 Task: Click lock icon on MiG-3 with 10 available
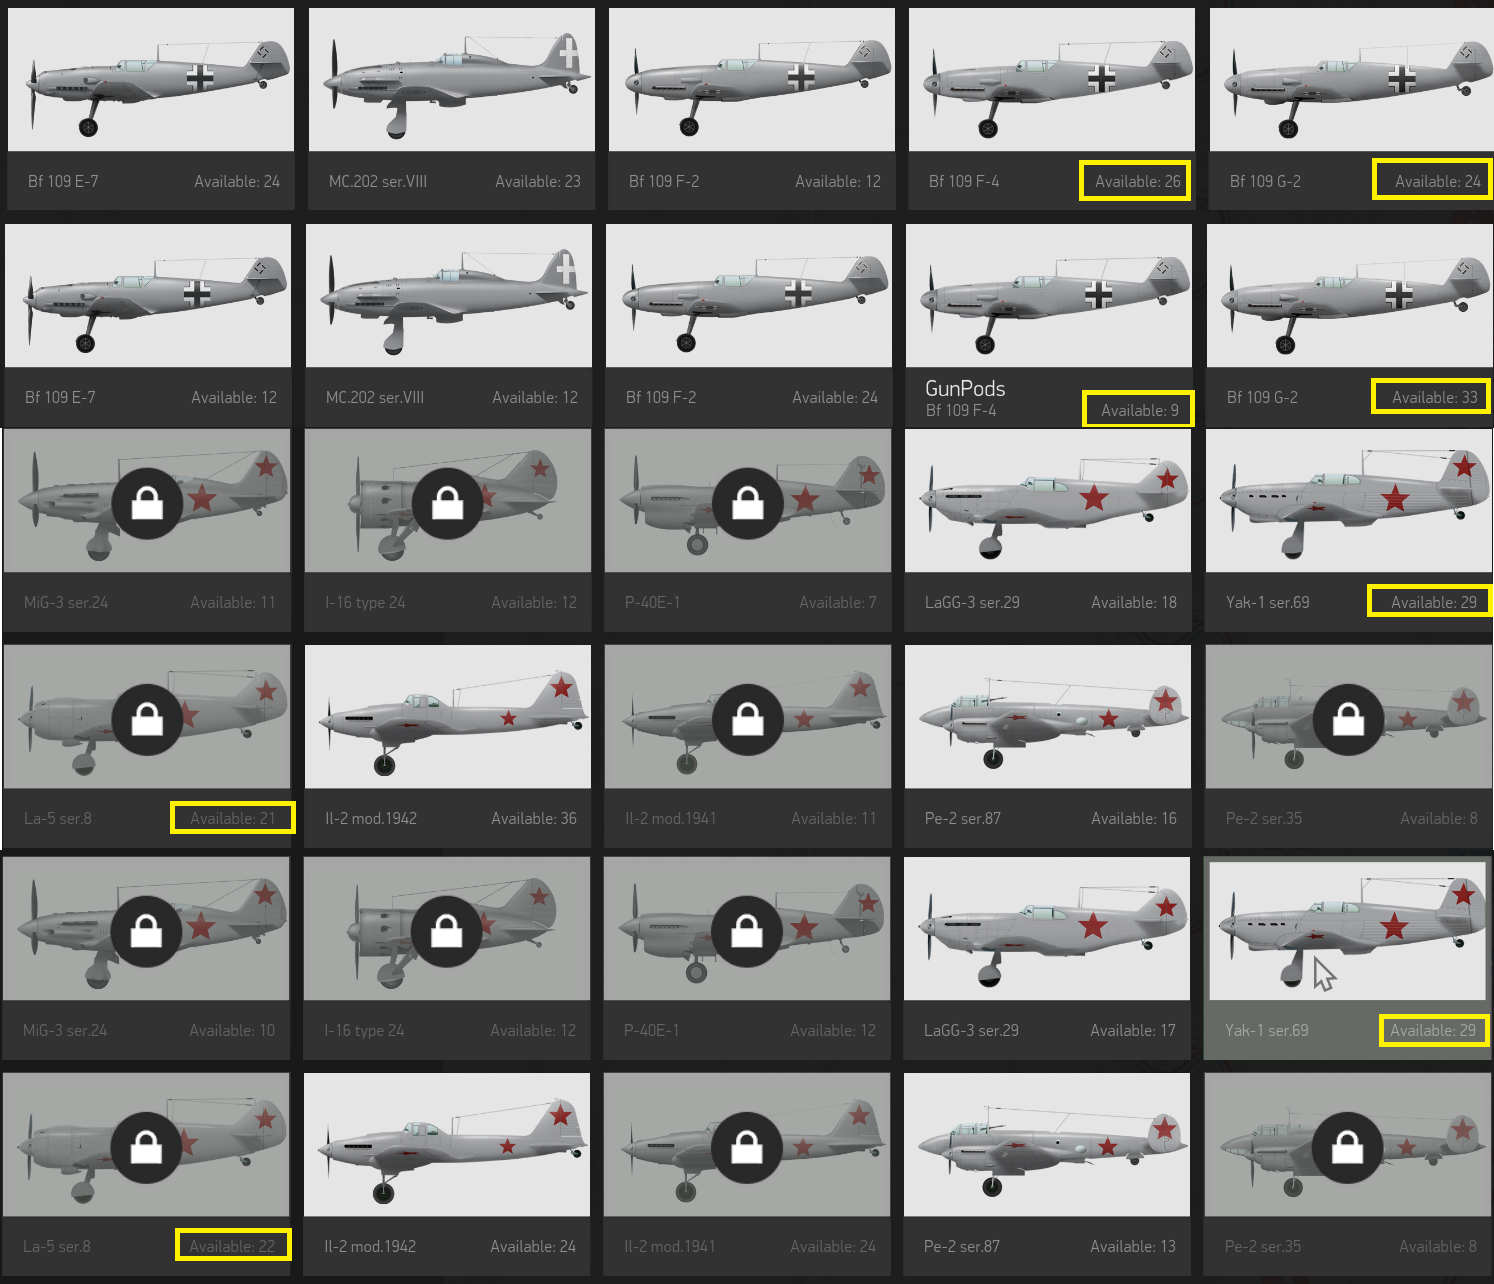(146, 931)
